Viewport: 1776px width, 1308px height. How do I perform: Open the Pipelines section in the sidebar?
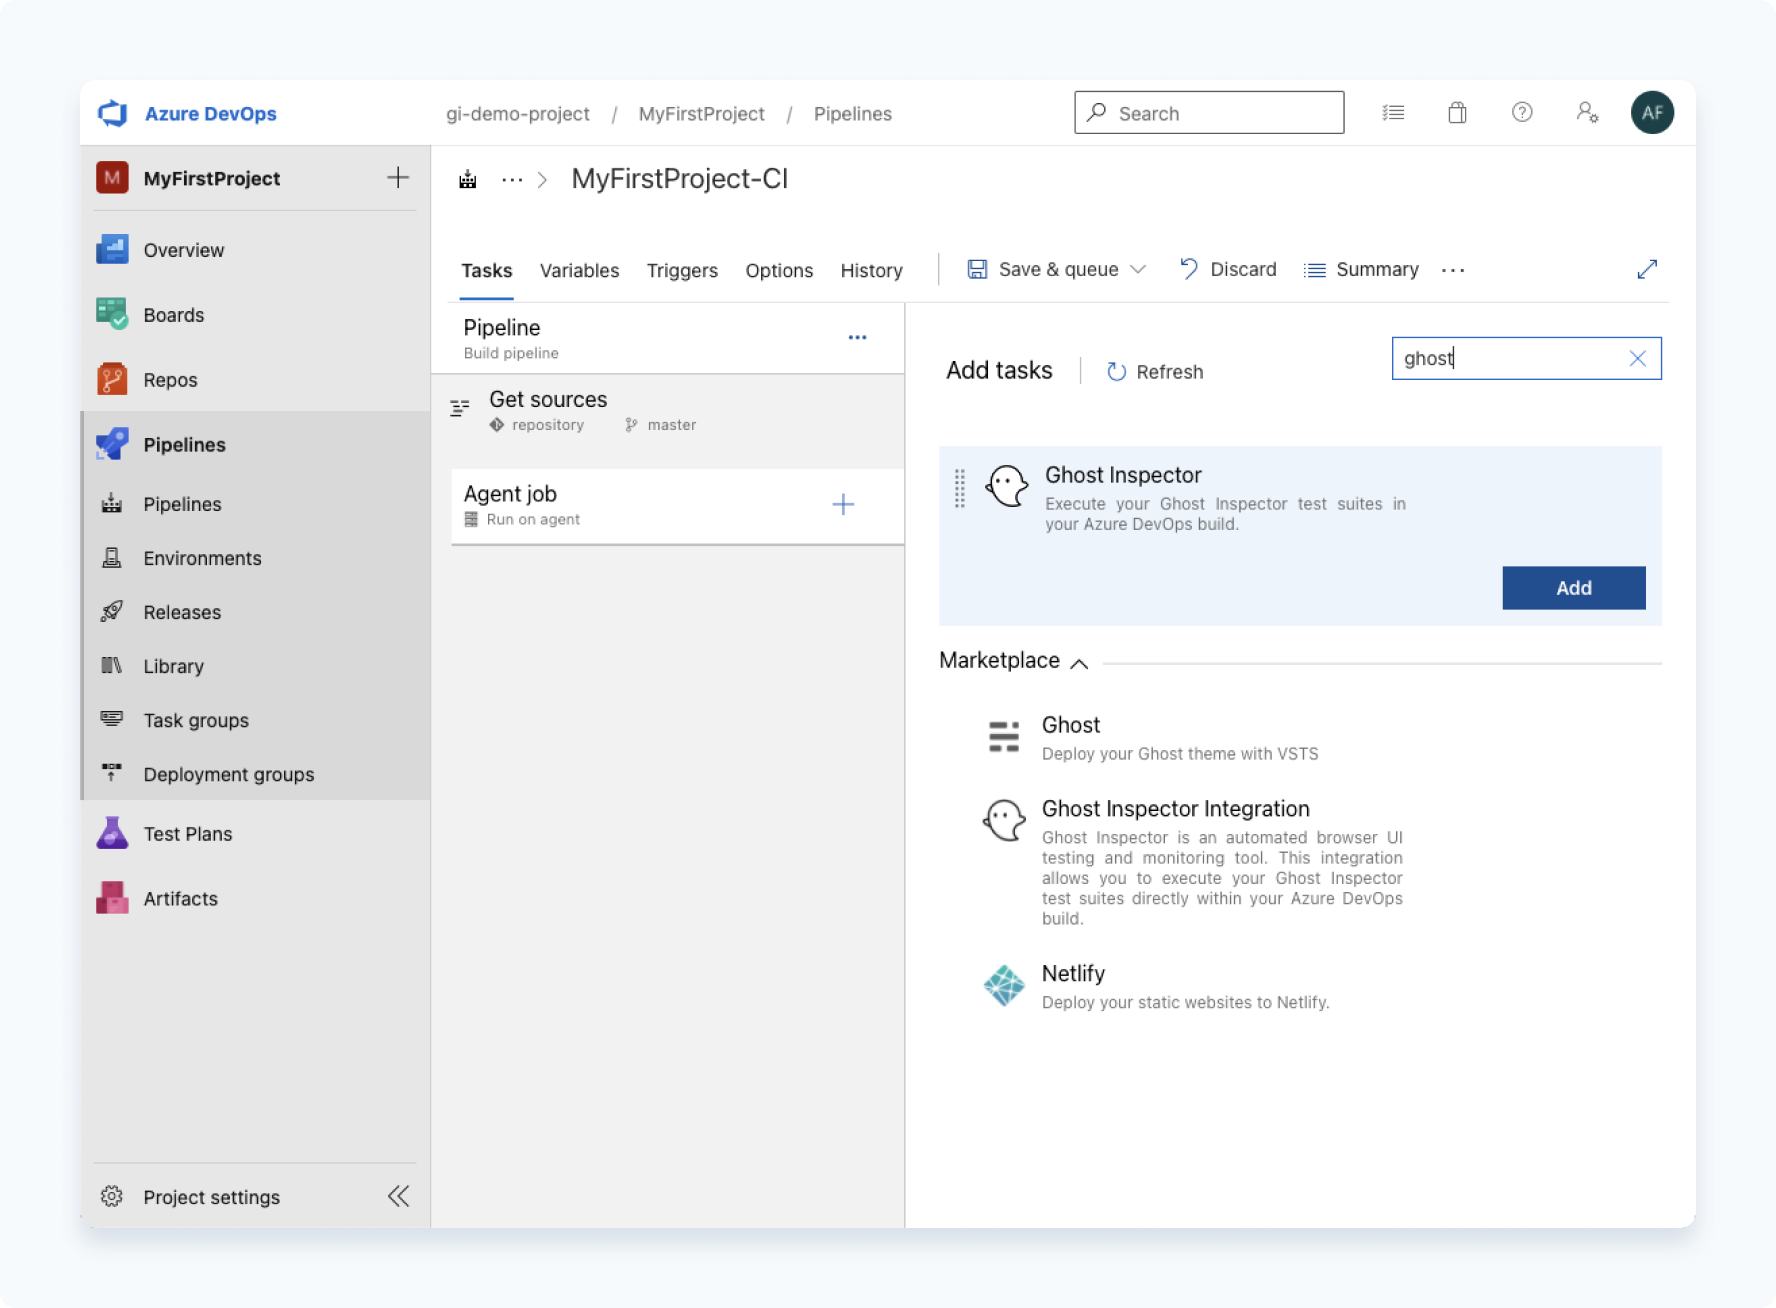(x=184, y=444)
